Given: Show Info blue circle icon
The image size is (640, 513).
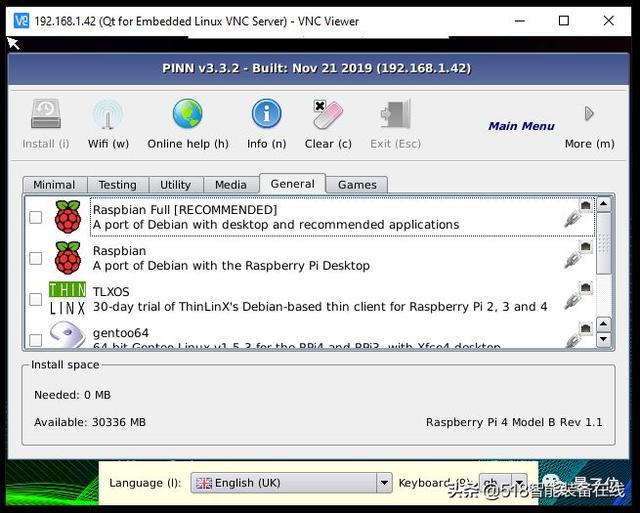Looking at the screenshot, I should point(267,114).
